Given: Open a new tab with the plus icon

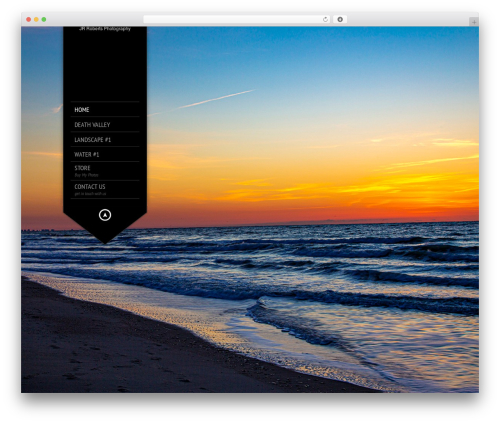Looking at the screenshot, I should pyautogui.click(x=474, y=22).
